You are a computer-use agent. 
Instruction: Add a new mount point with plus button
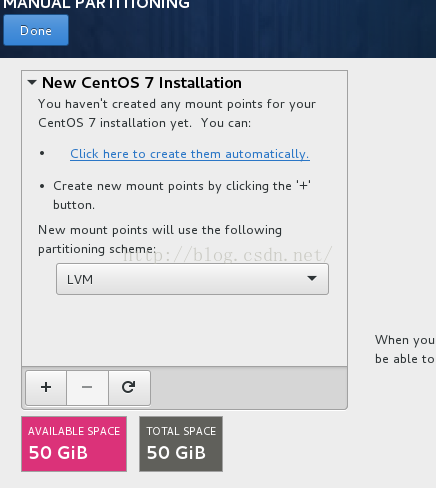point(46,387)
